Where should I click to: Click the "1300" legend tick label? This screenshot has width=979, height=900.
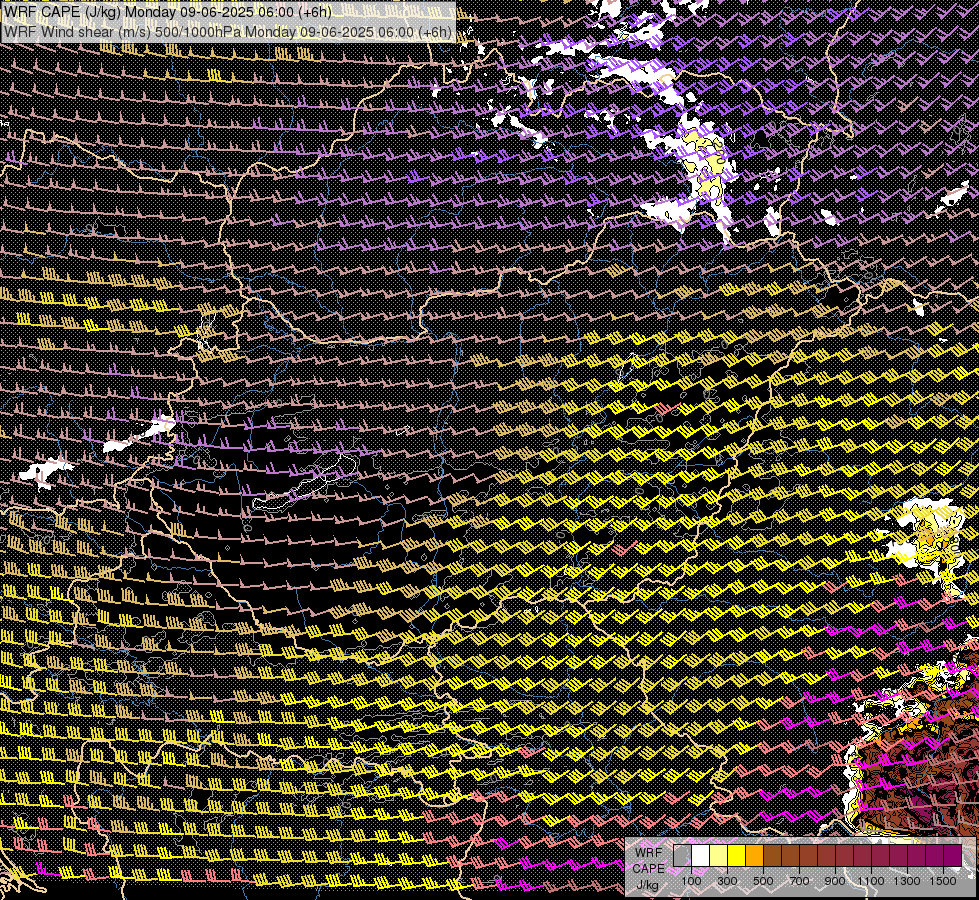[907, 881]
